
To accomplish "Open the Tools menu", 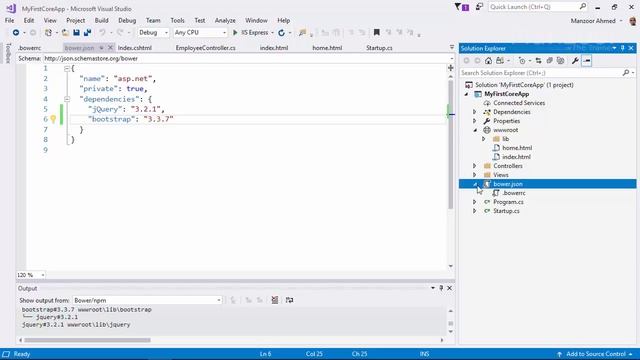I will [177, 20].
